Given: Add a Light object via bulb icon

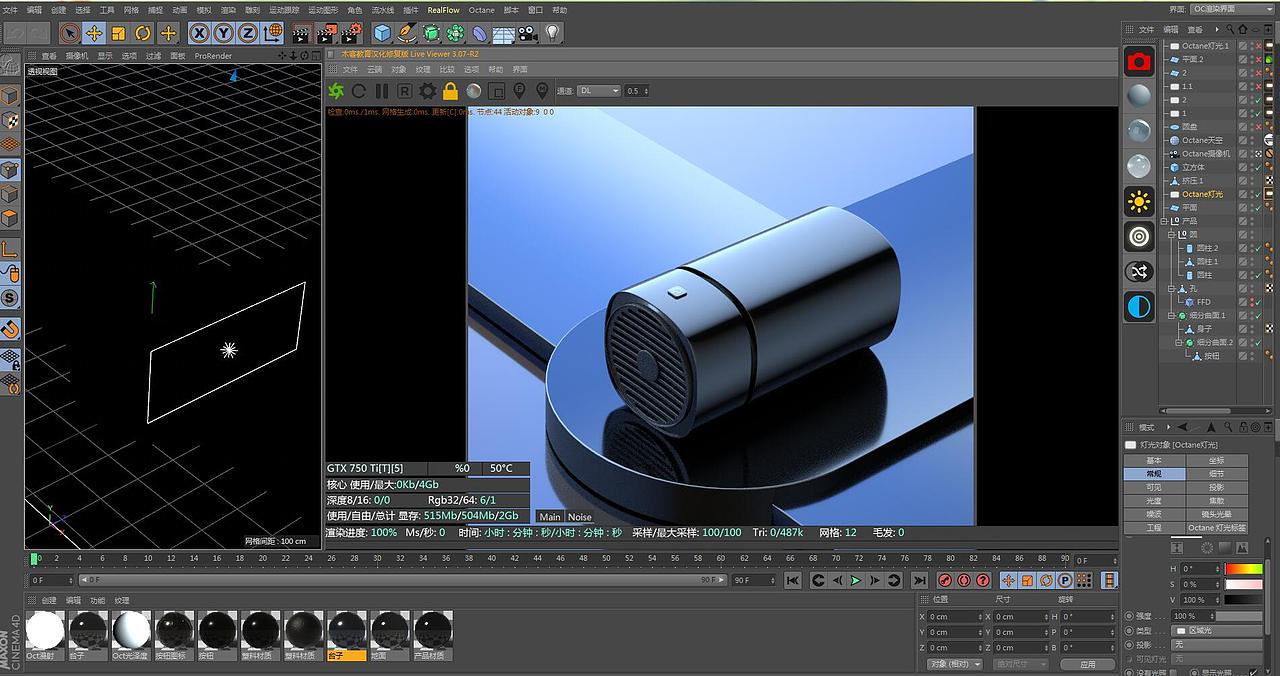Looking at the screenshot, I should tap(552, 33).
